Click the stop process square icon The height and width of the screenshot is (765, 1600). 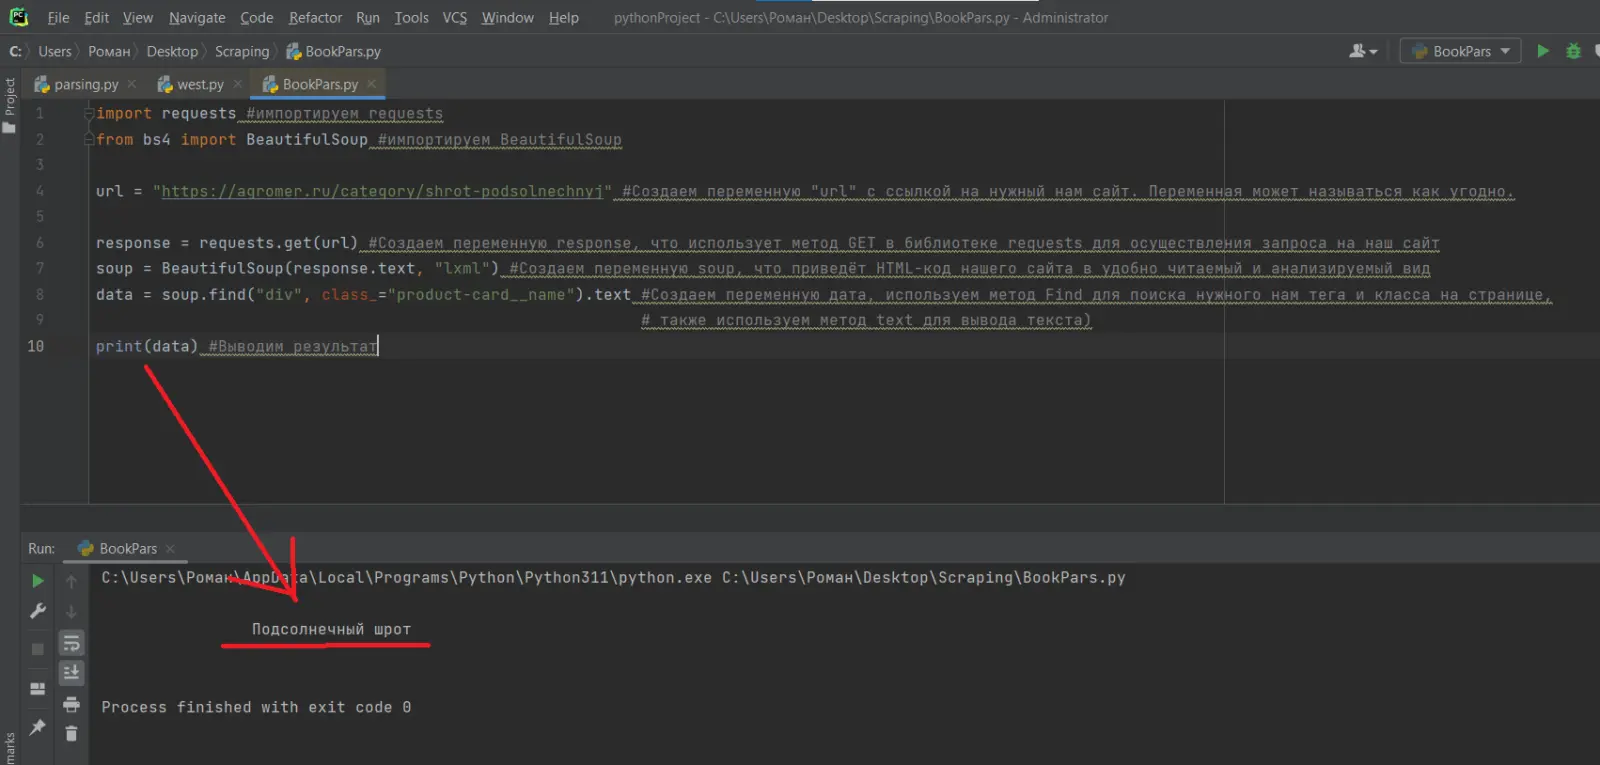38,649
